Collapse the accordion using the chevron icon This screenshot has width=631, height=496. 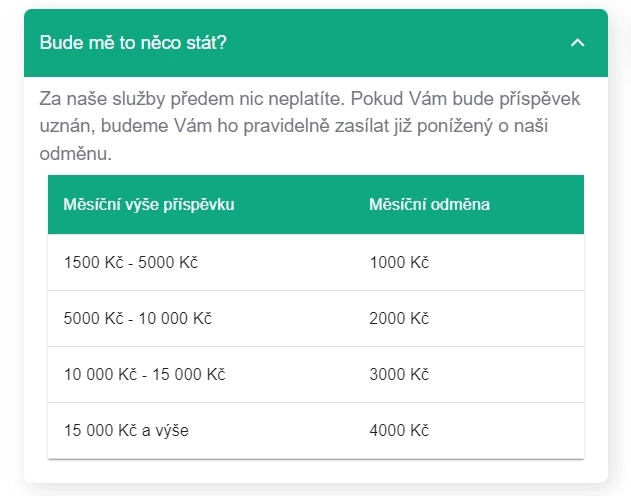[576, 43]
